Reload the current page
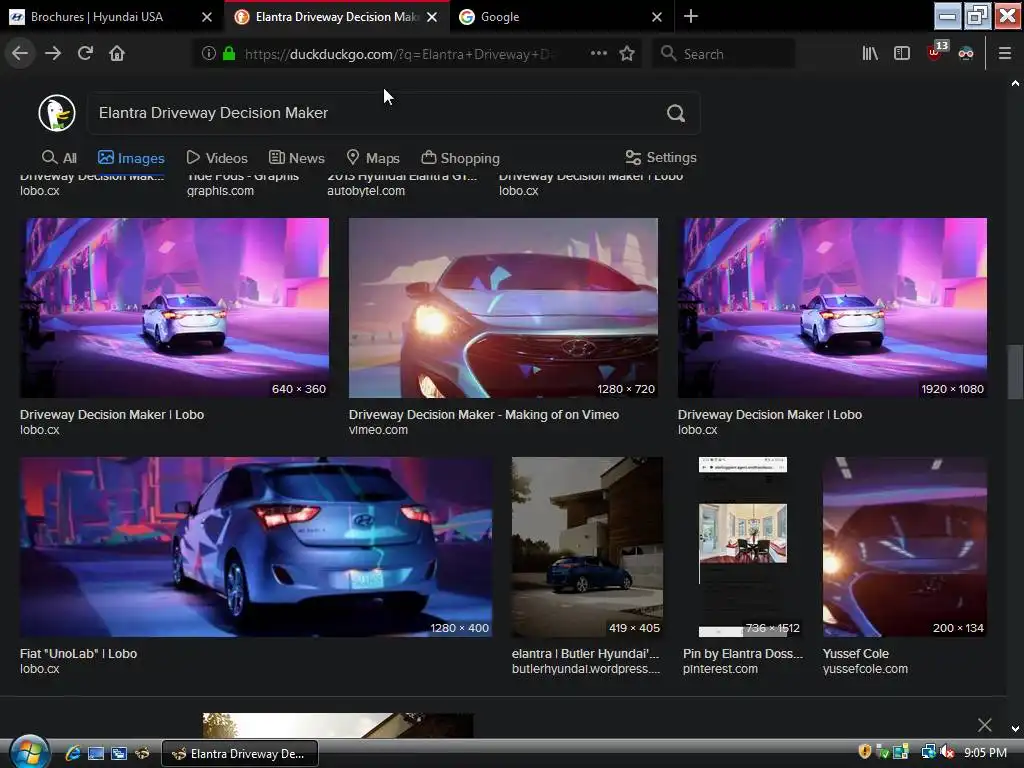Screen dimensions: 1024x768 pyautogui.click(x=85, y=54)
